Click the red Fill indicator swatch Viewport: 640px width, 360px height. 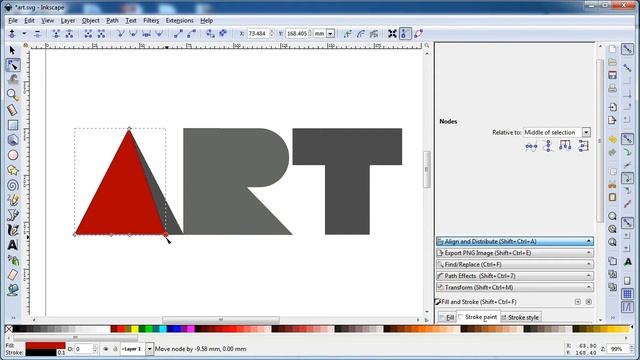(45, 346)
